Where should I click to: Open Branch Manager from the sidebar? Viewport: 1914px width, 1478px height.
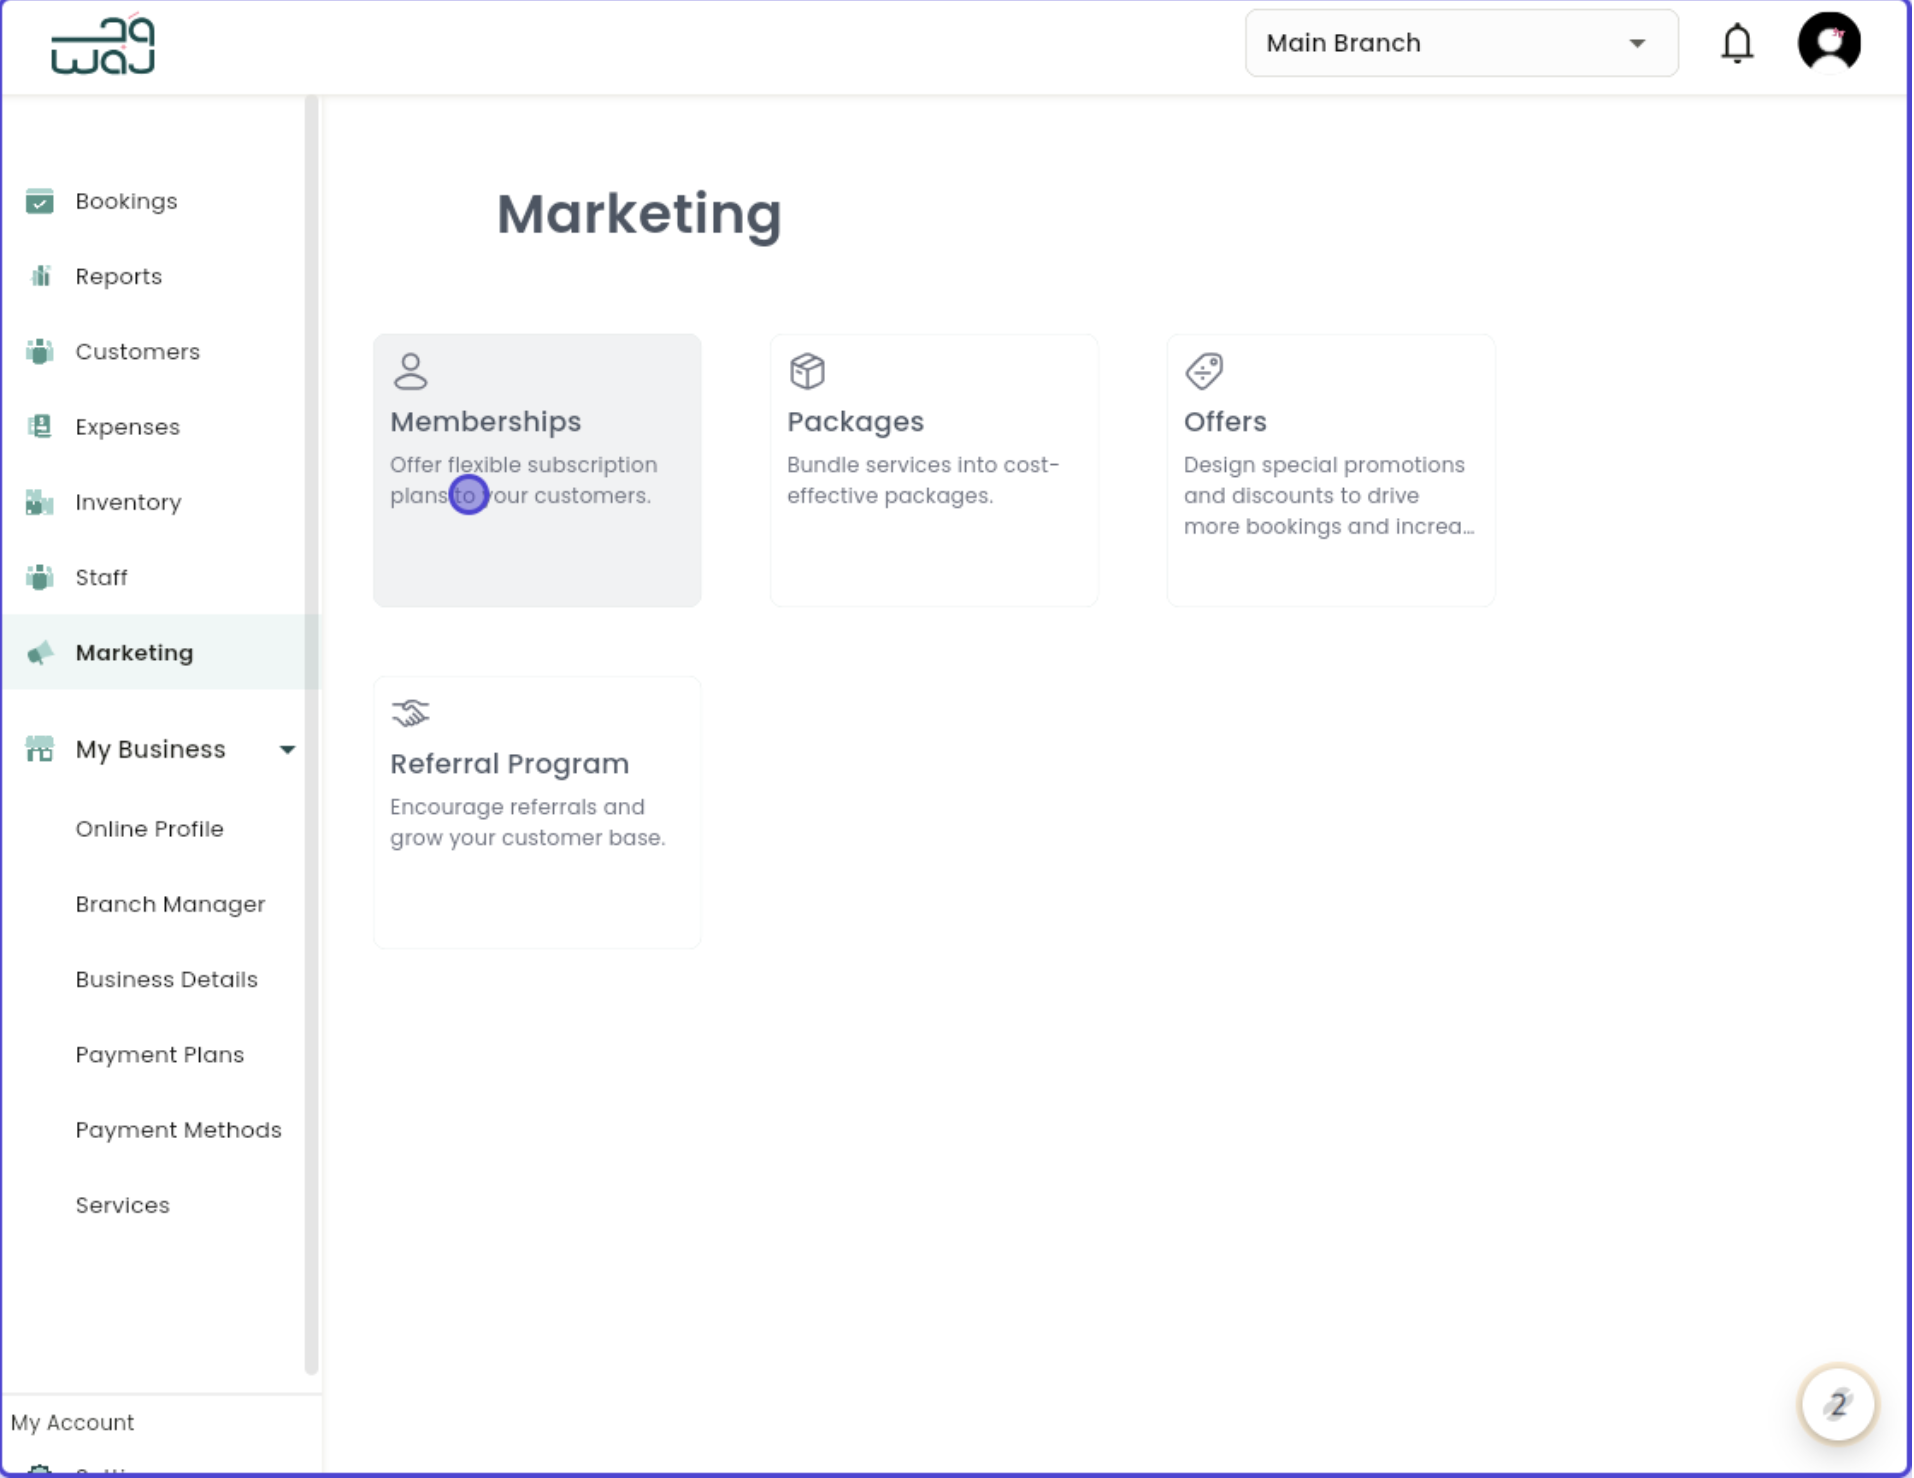tap(170, 904)
